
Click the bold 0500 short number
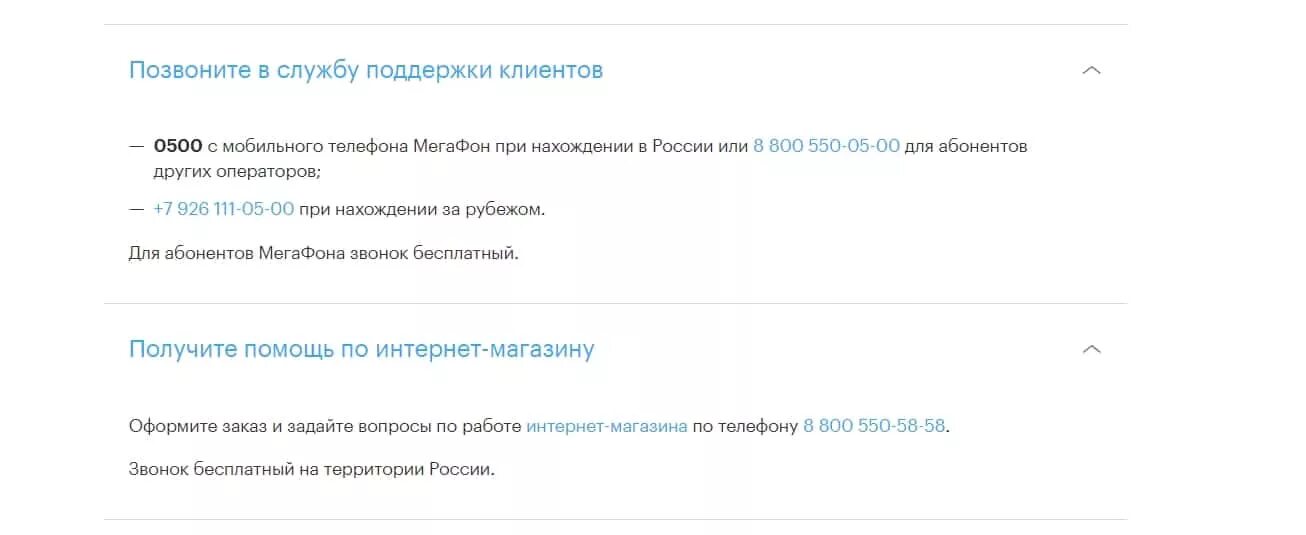point(178,146)
